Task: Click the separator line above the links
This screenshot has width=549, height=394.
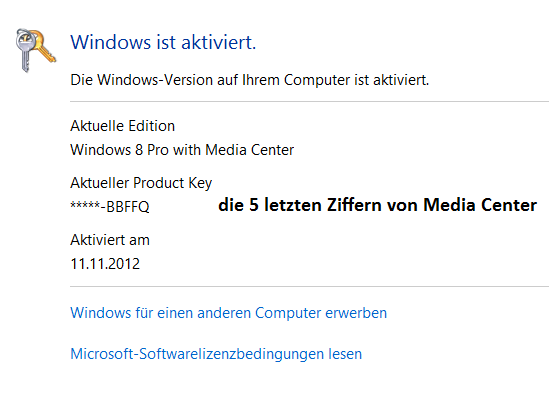Action: click(x=310, y=286)
